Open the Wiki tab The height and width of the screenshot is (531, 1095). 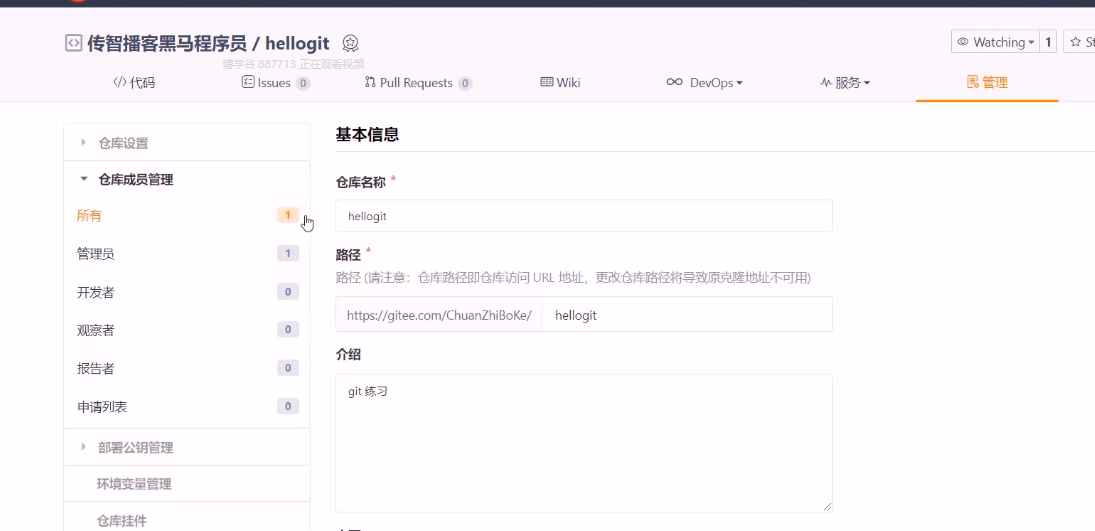click(560, 82)
